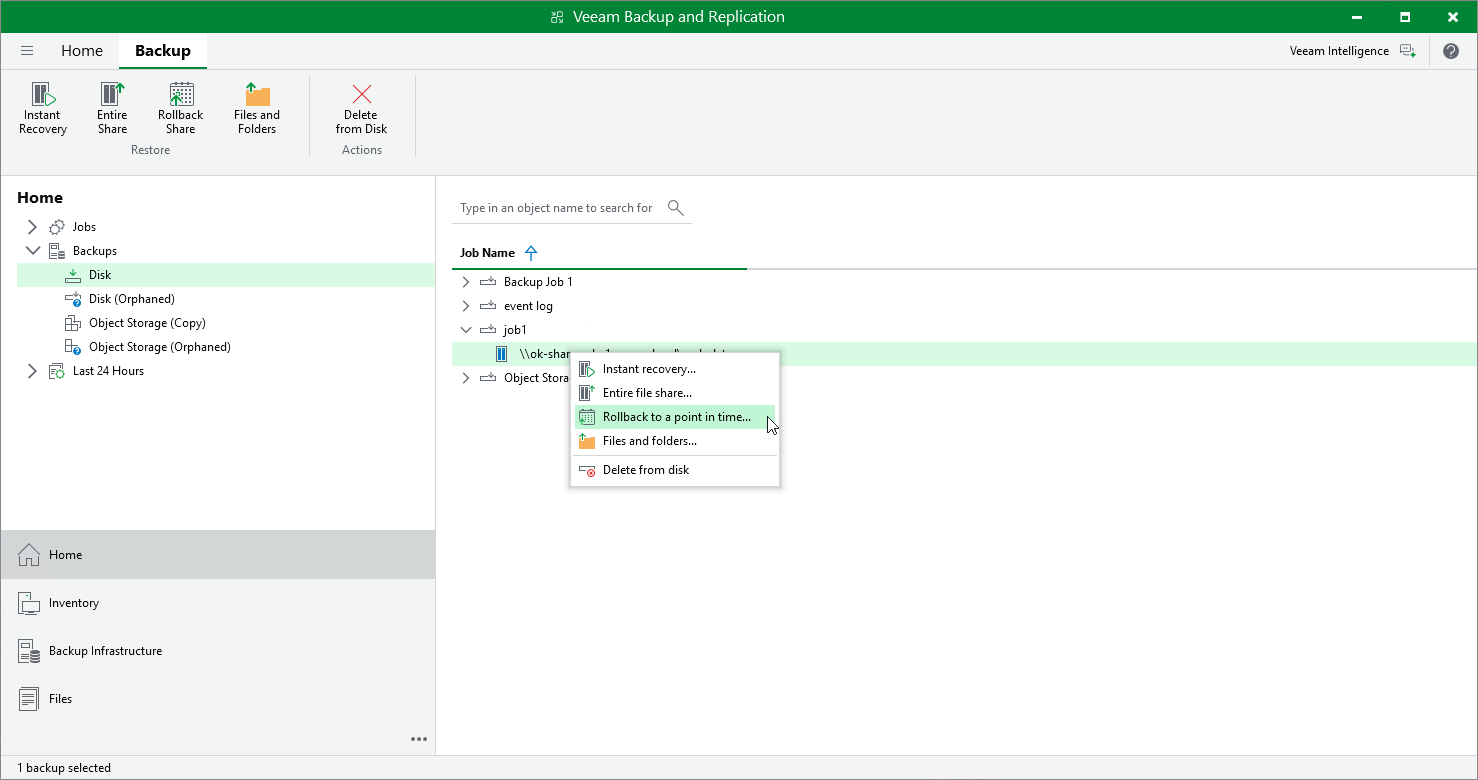The image size is (1478, 780).
Task: Choose Entire file share... from context menu
Action: coord(675,393)
